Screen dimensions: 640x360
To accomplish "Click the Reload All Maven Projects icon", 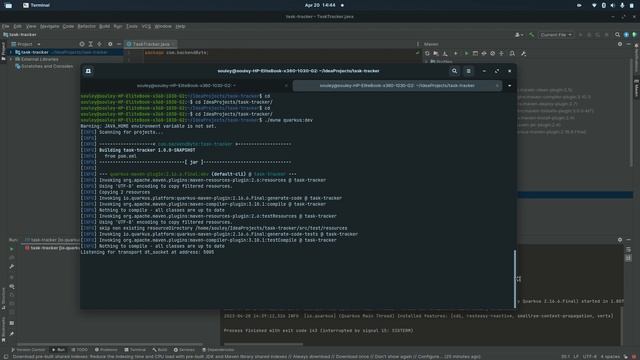I will (x=427, y=53).
